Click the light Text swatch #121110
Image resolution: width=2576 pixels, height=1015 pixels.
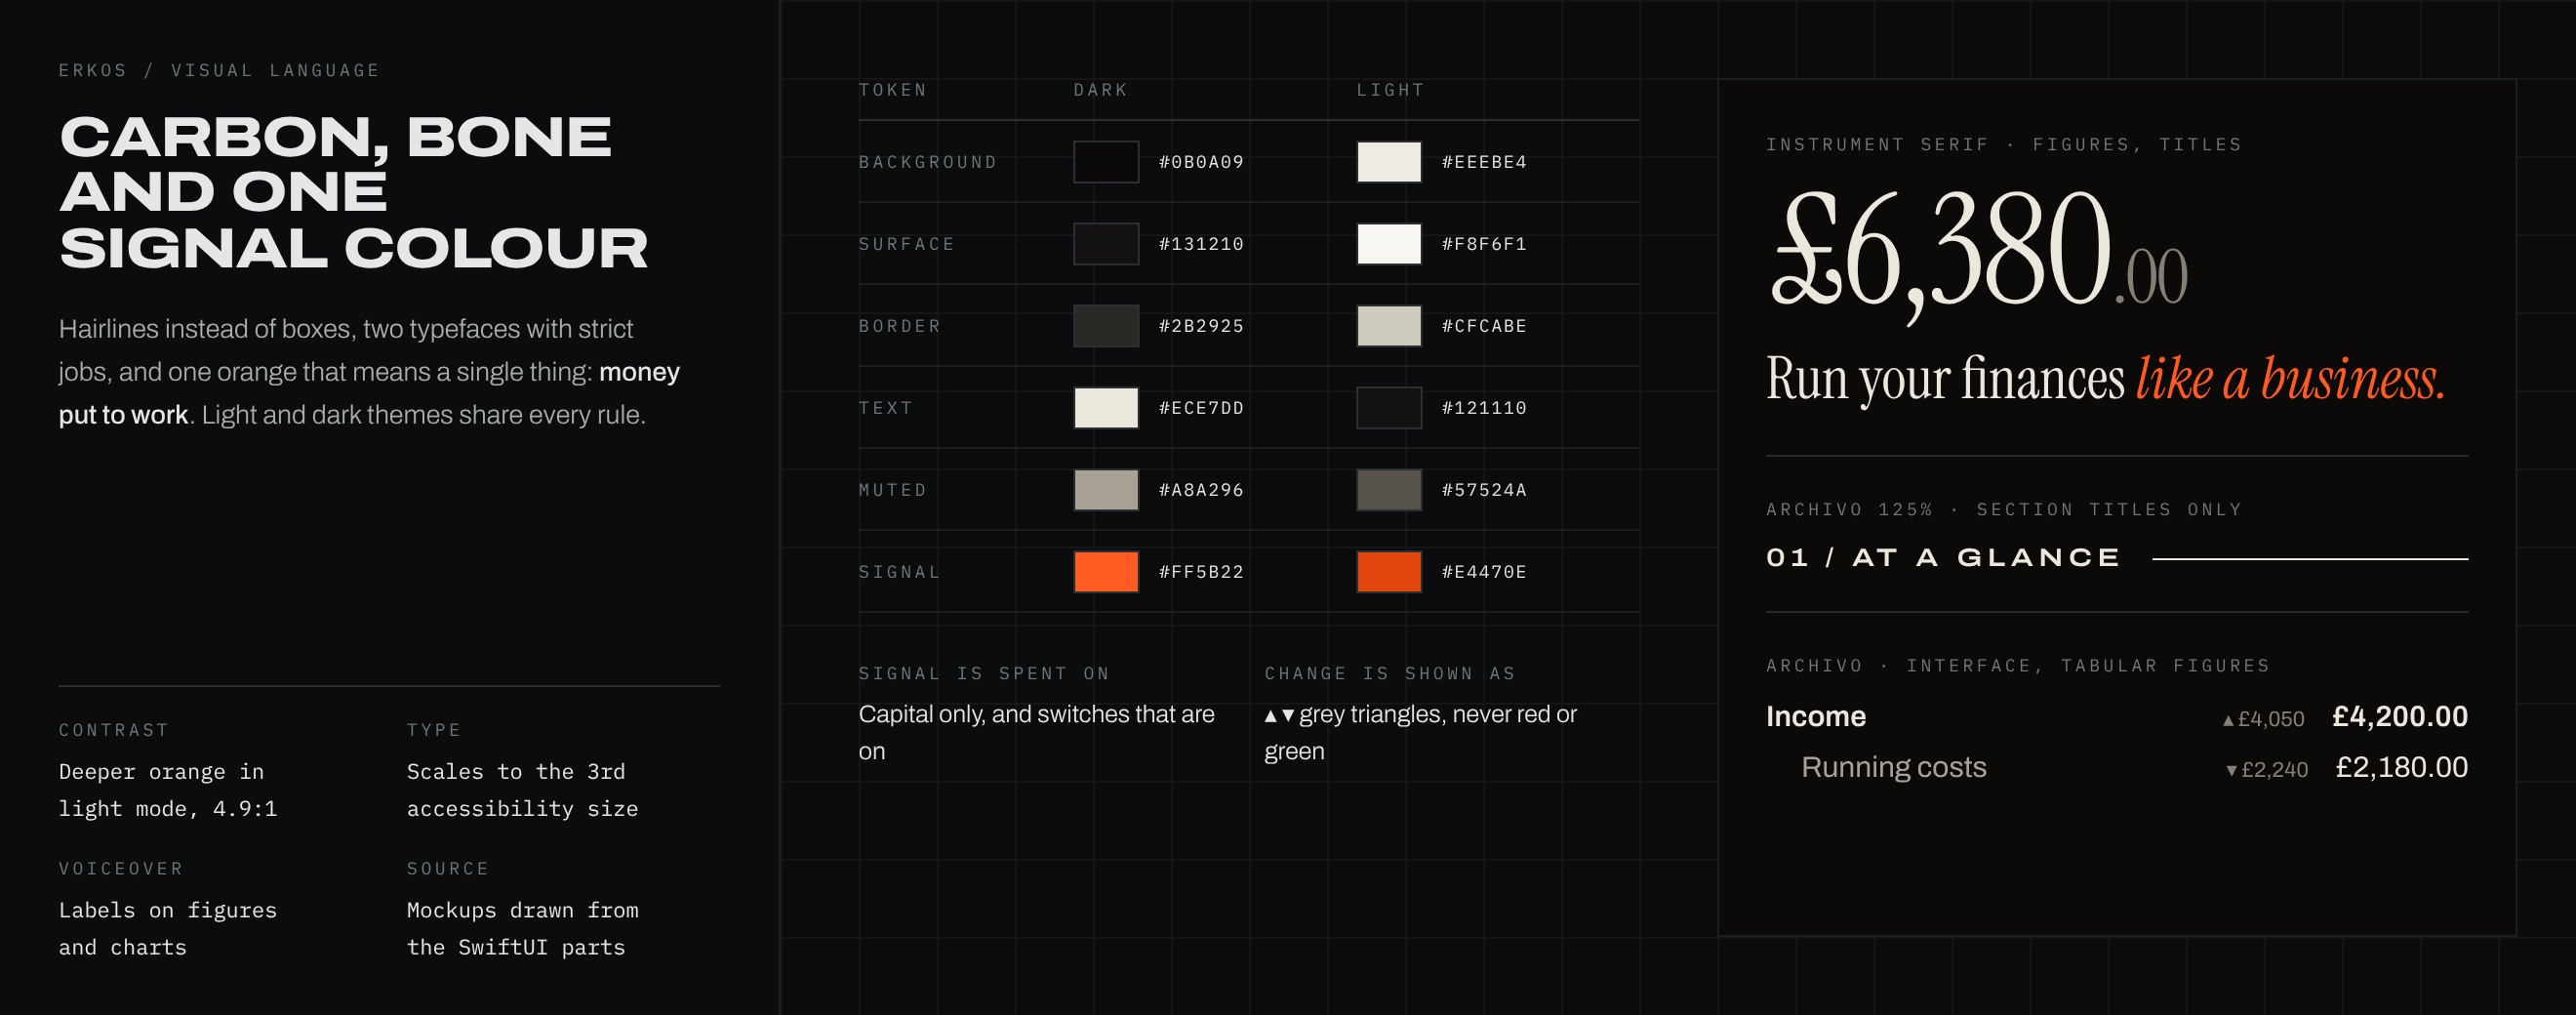[x=1389, y=408]
